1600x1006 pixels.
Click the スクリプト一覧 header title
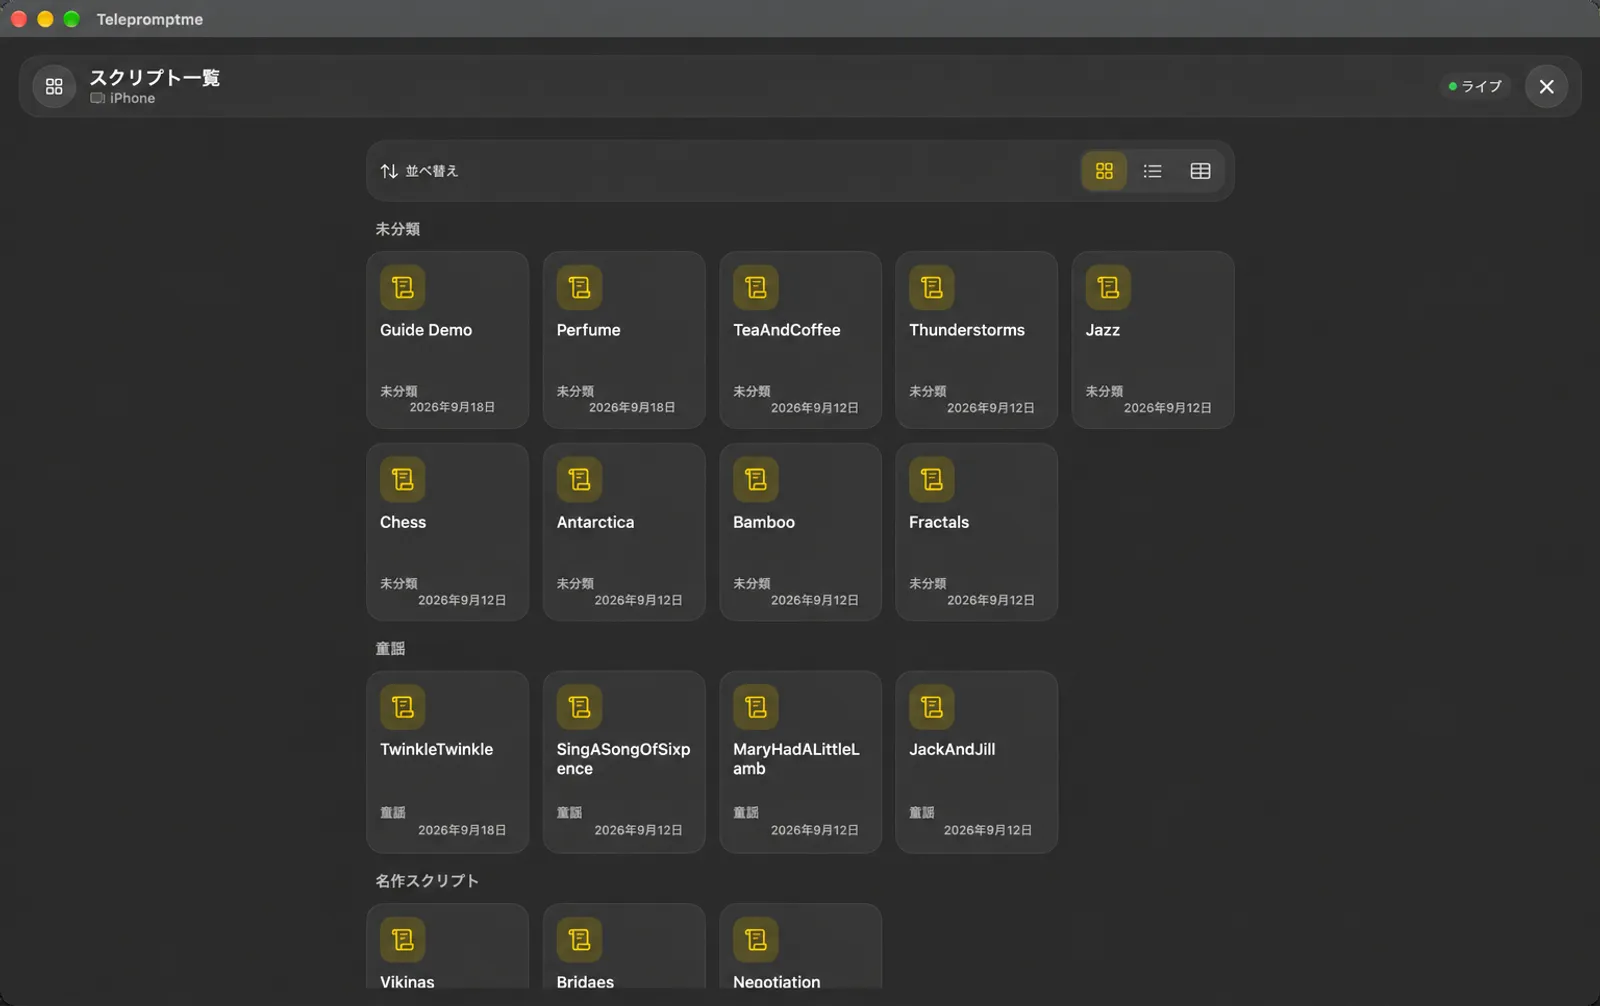pos(155,78)
